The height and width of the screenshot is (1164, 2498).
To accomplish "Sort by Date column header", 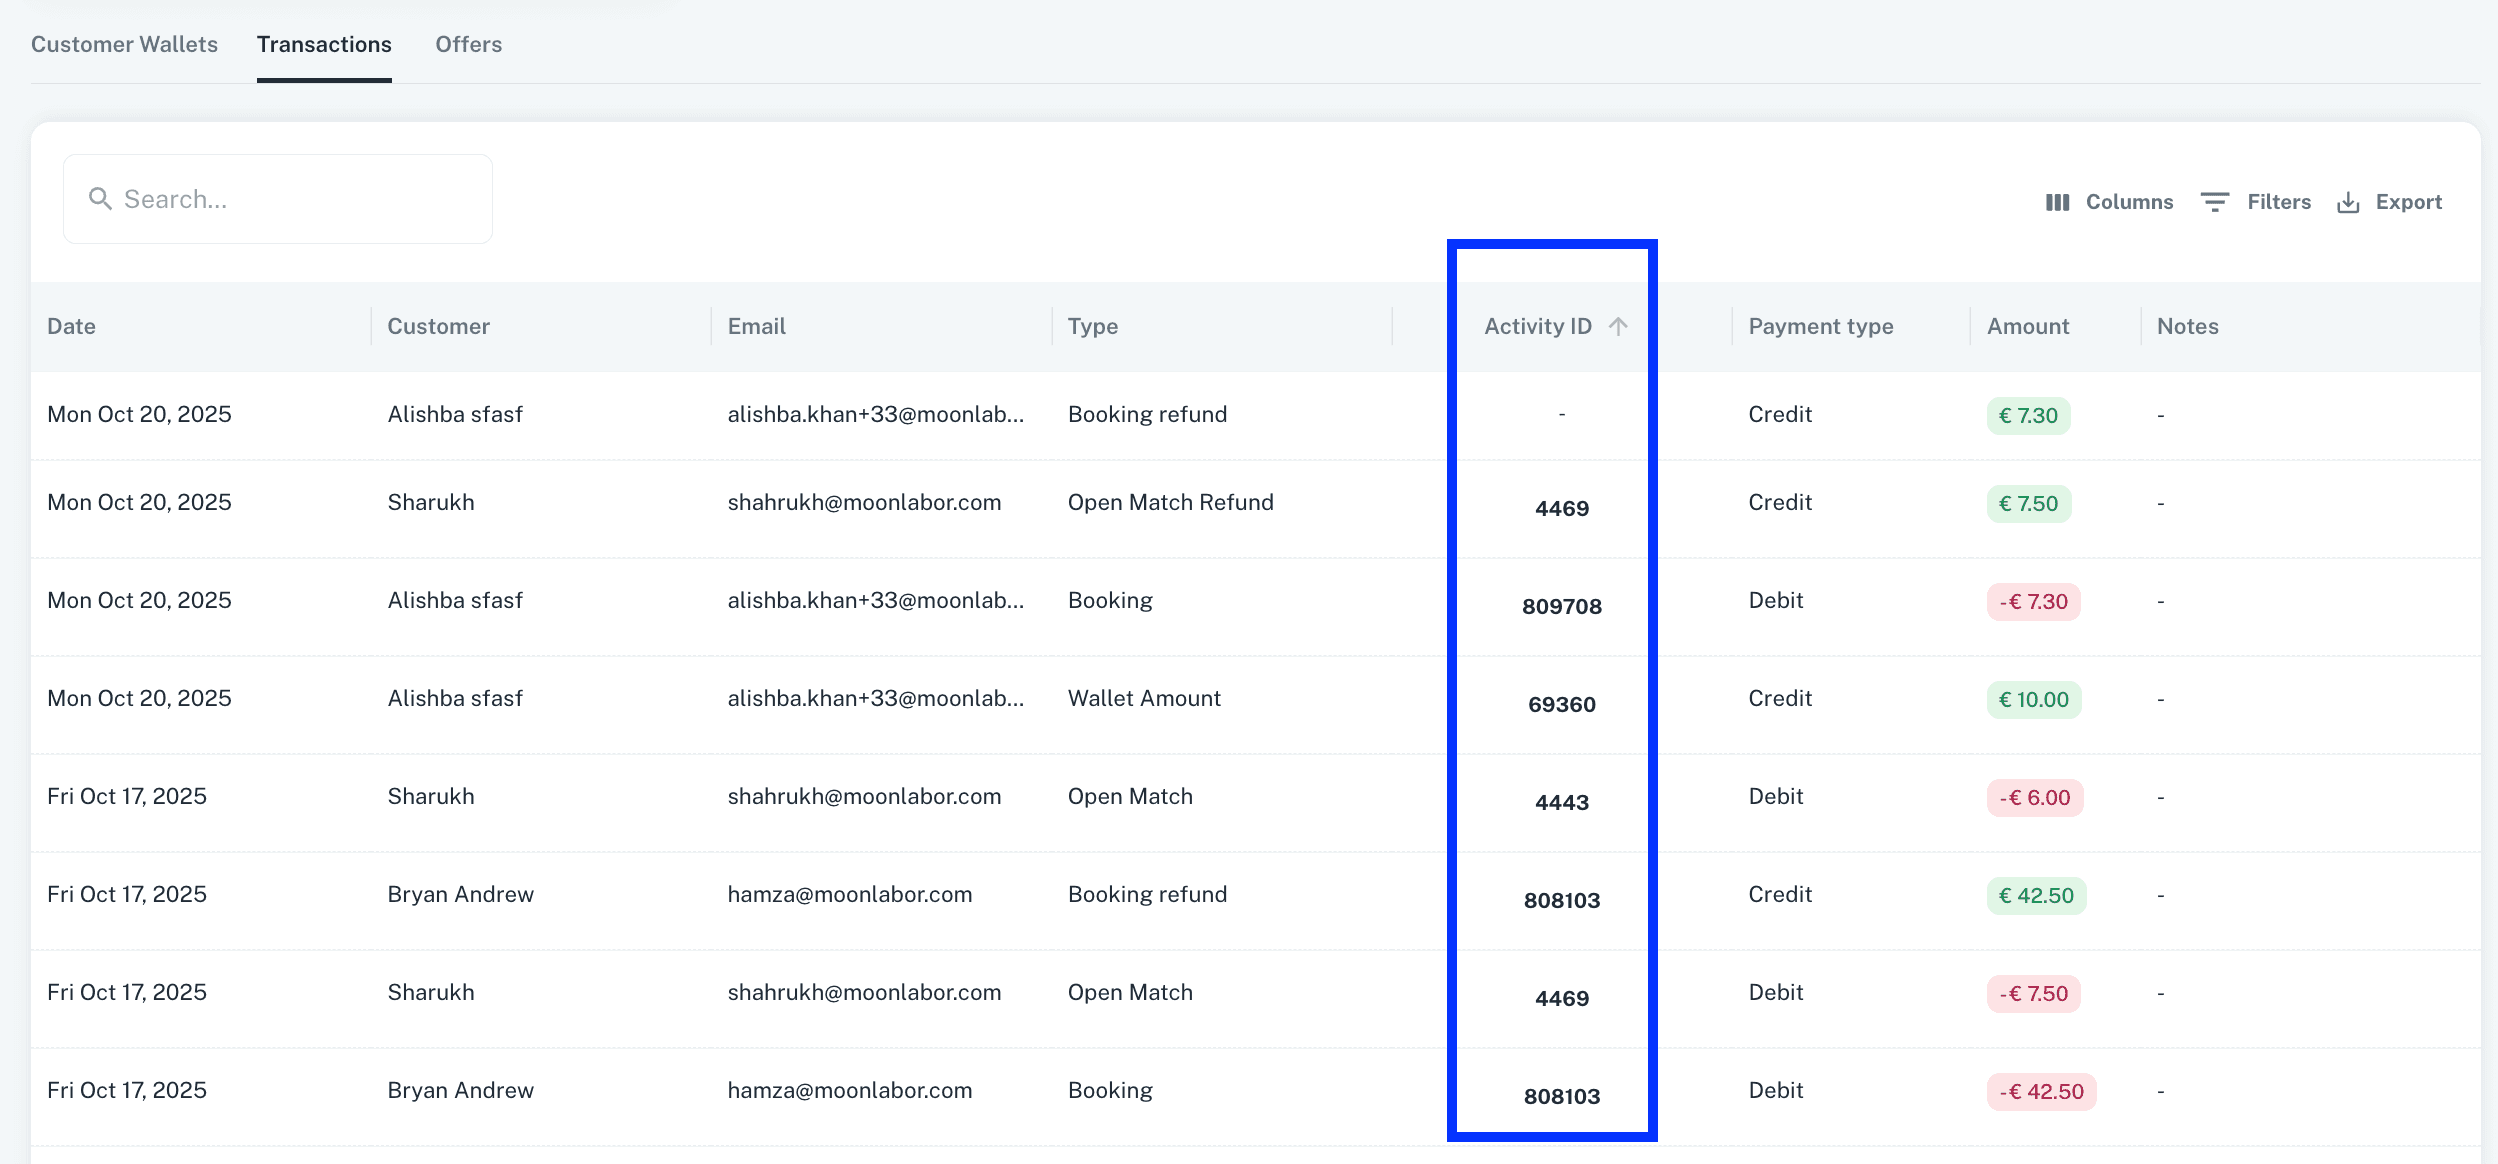I will click(x=71, y=326).
